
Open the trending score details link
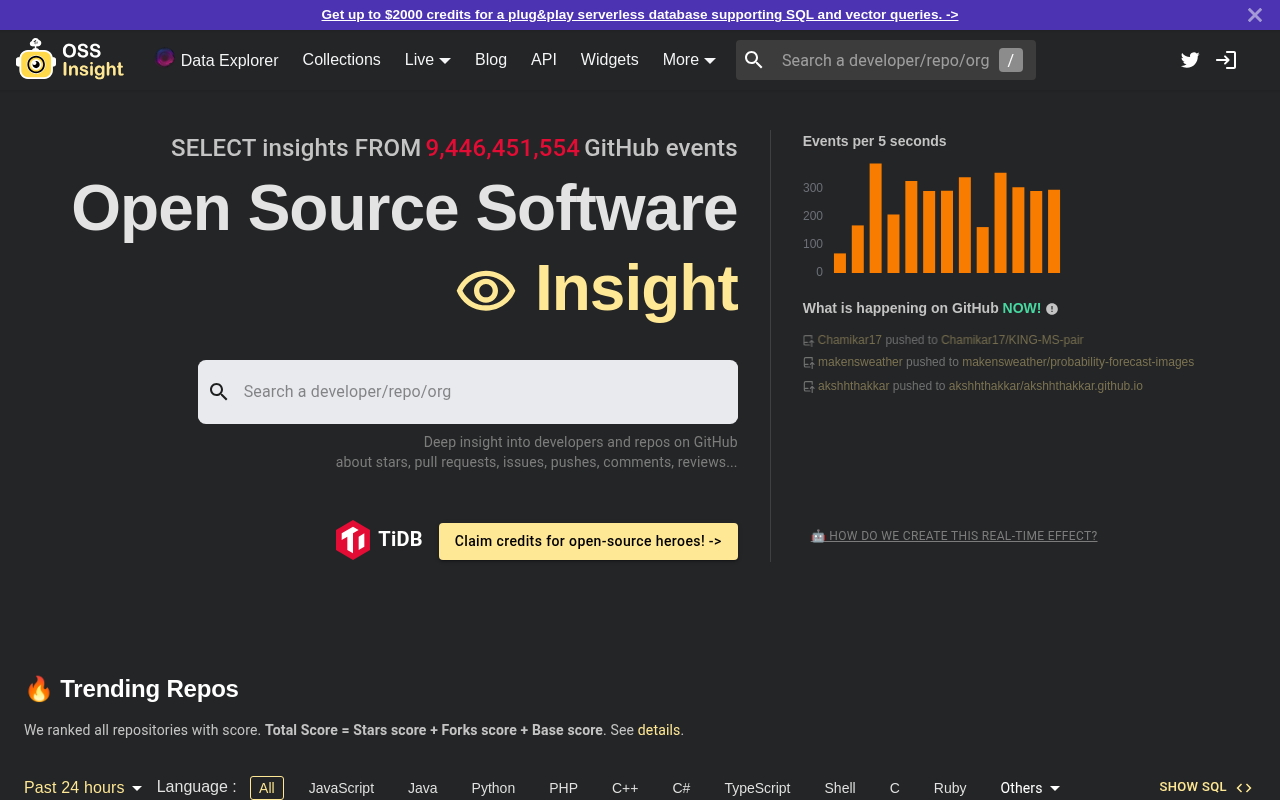[x=659, y=730]
